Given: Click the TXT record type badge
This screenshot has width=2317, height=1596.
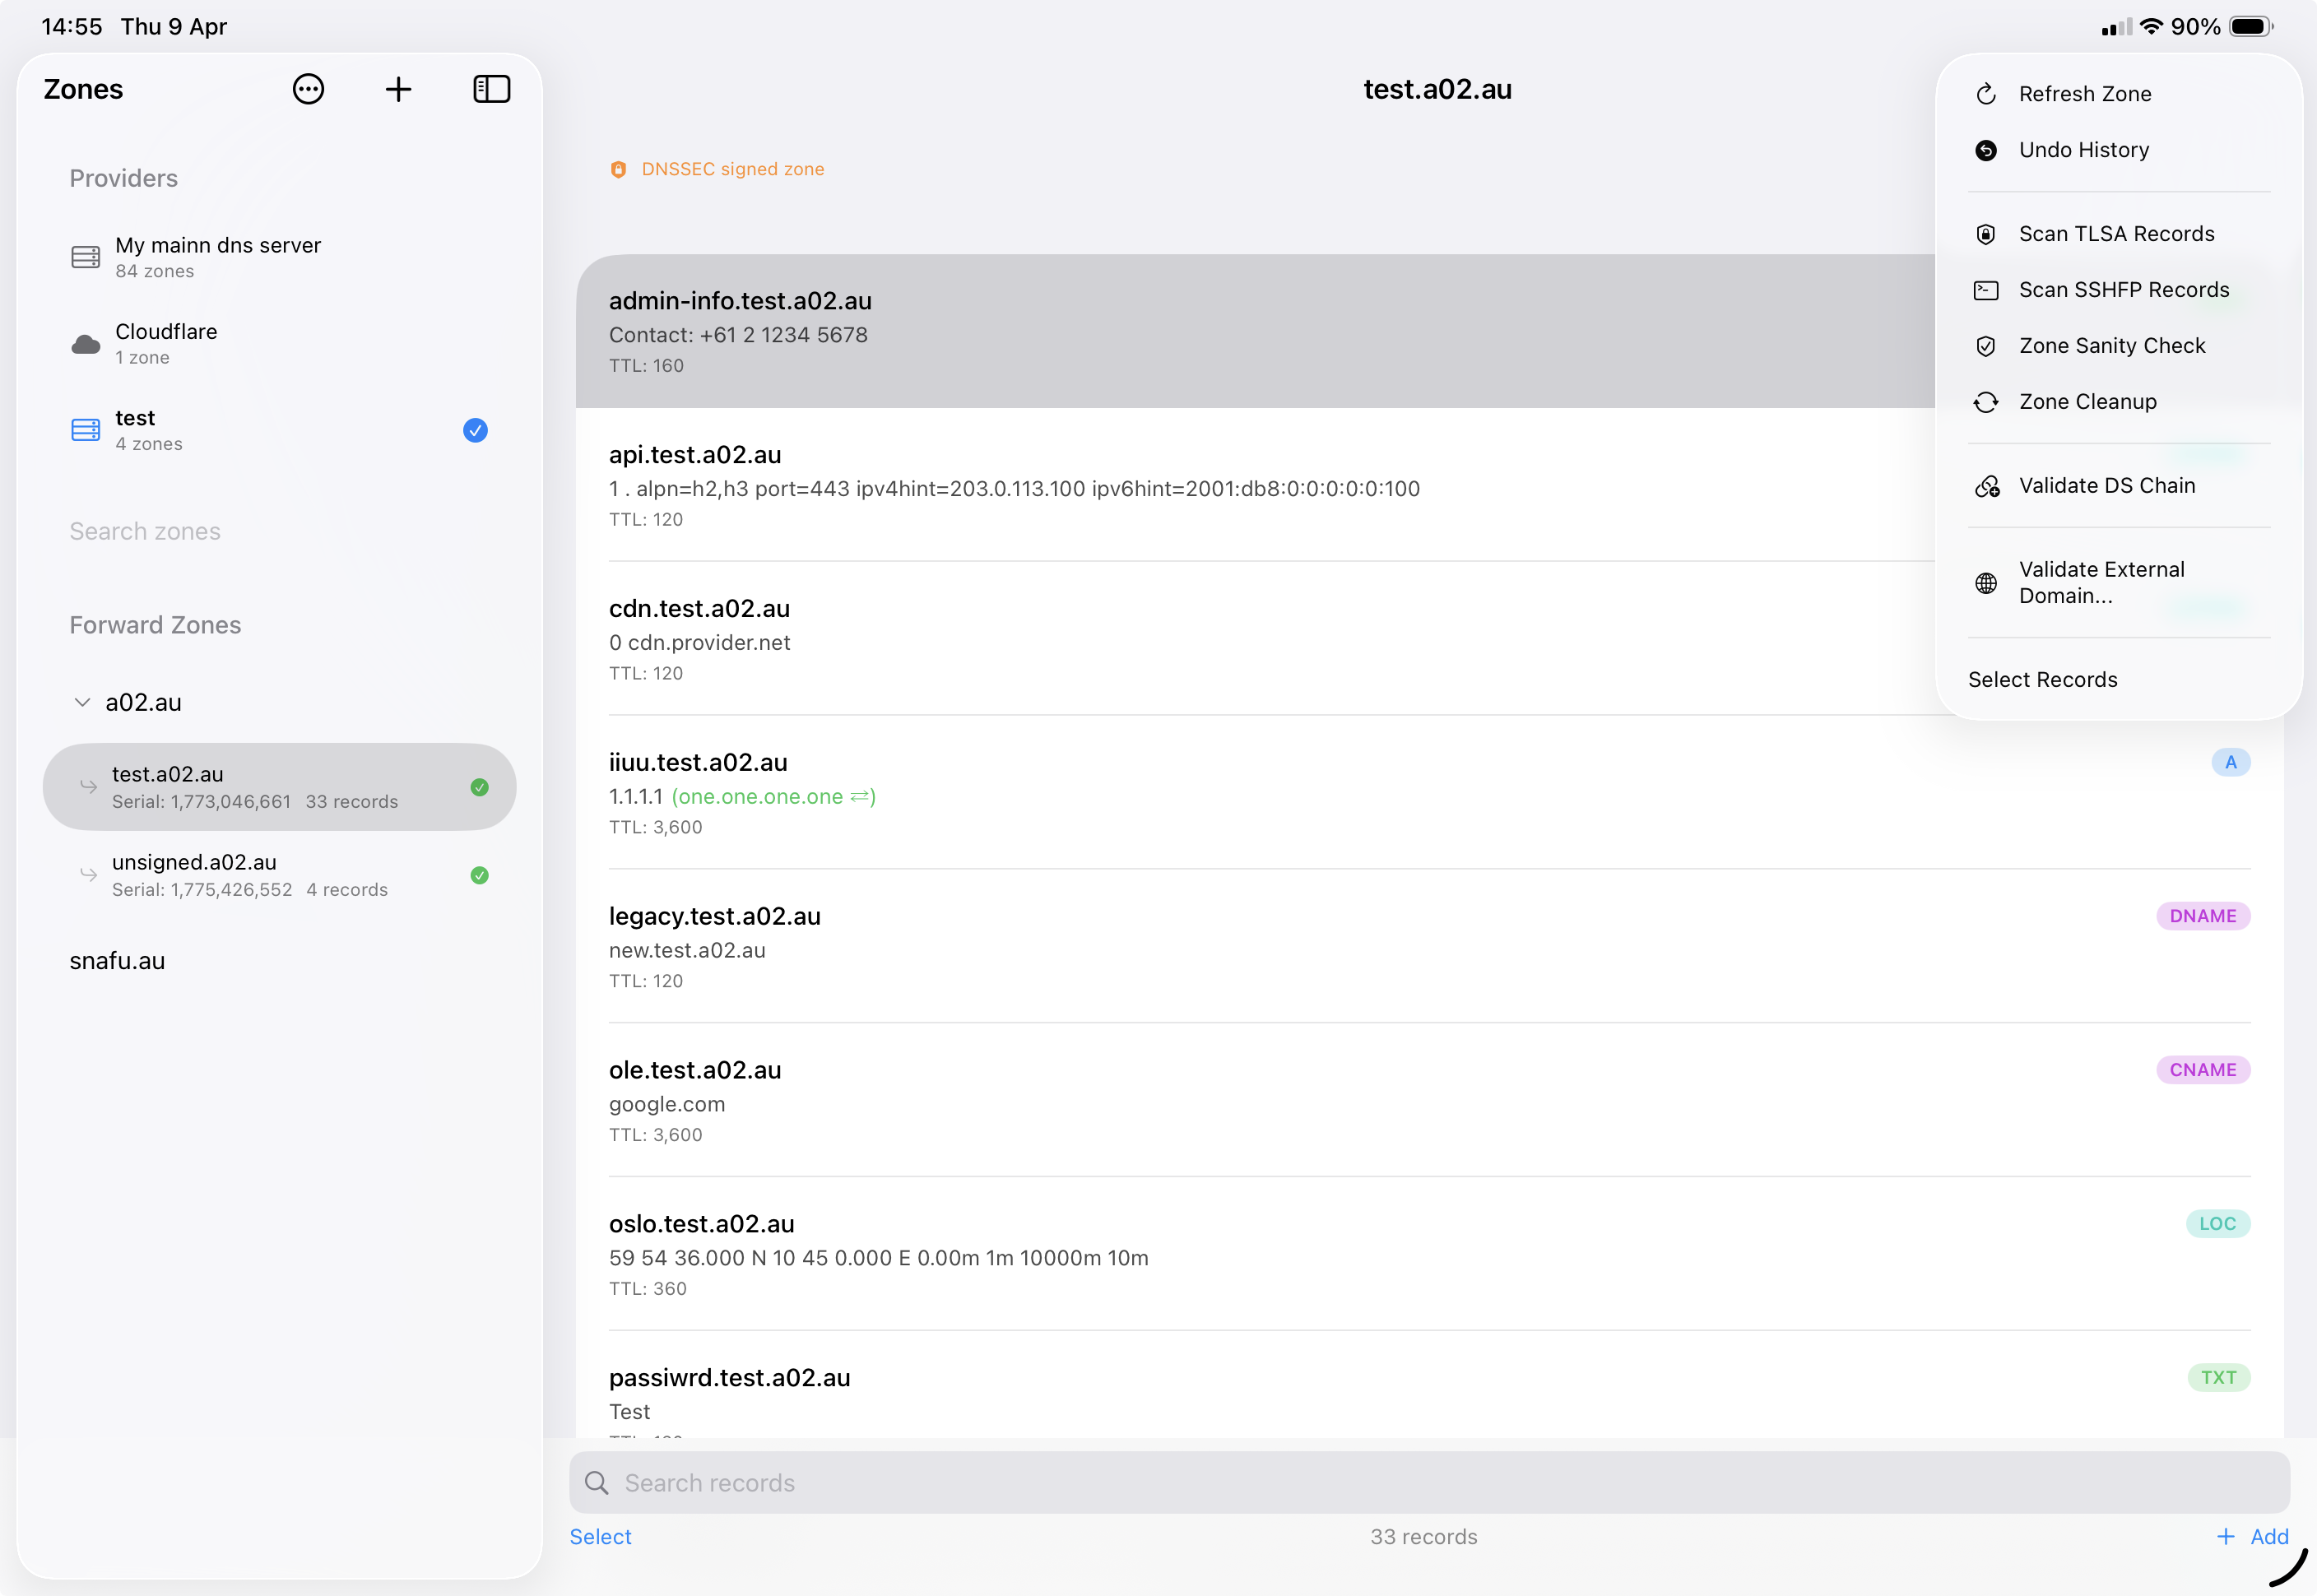Looking at the screenshot, I should tap(2218, 1378).
